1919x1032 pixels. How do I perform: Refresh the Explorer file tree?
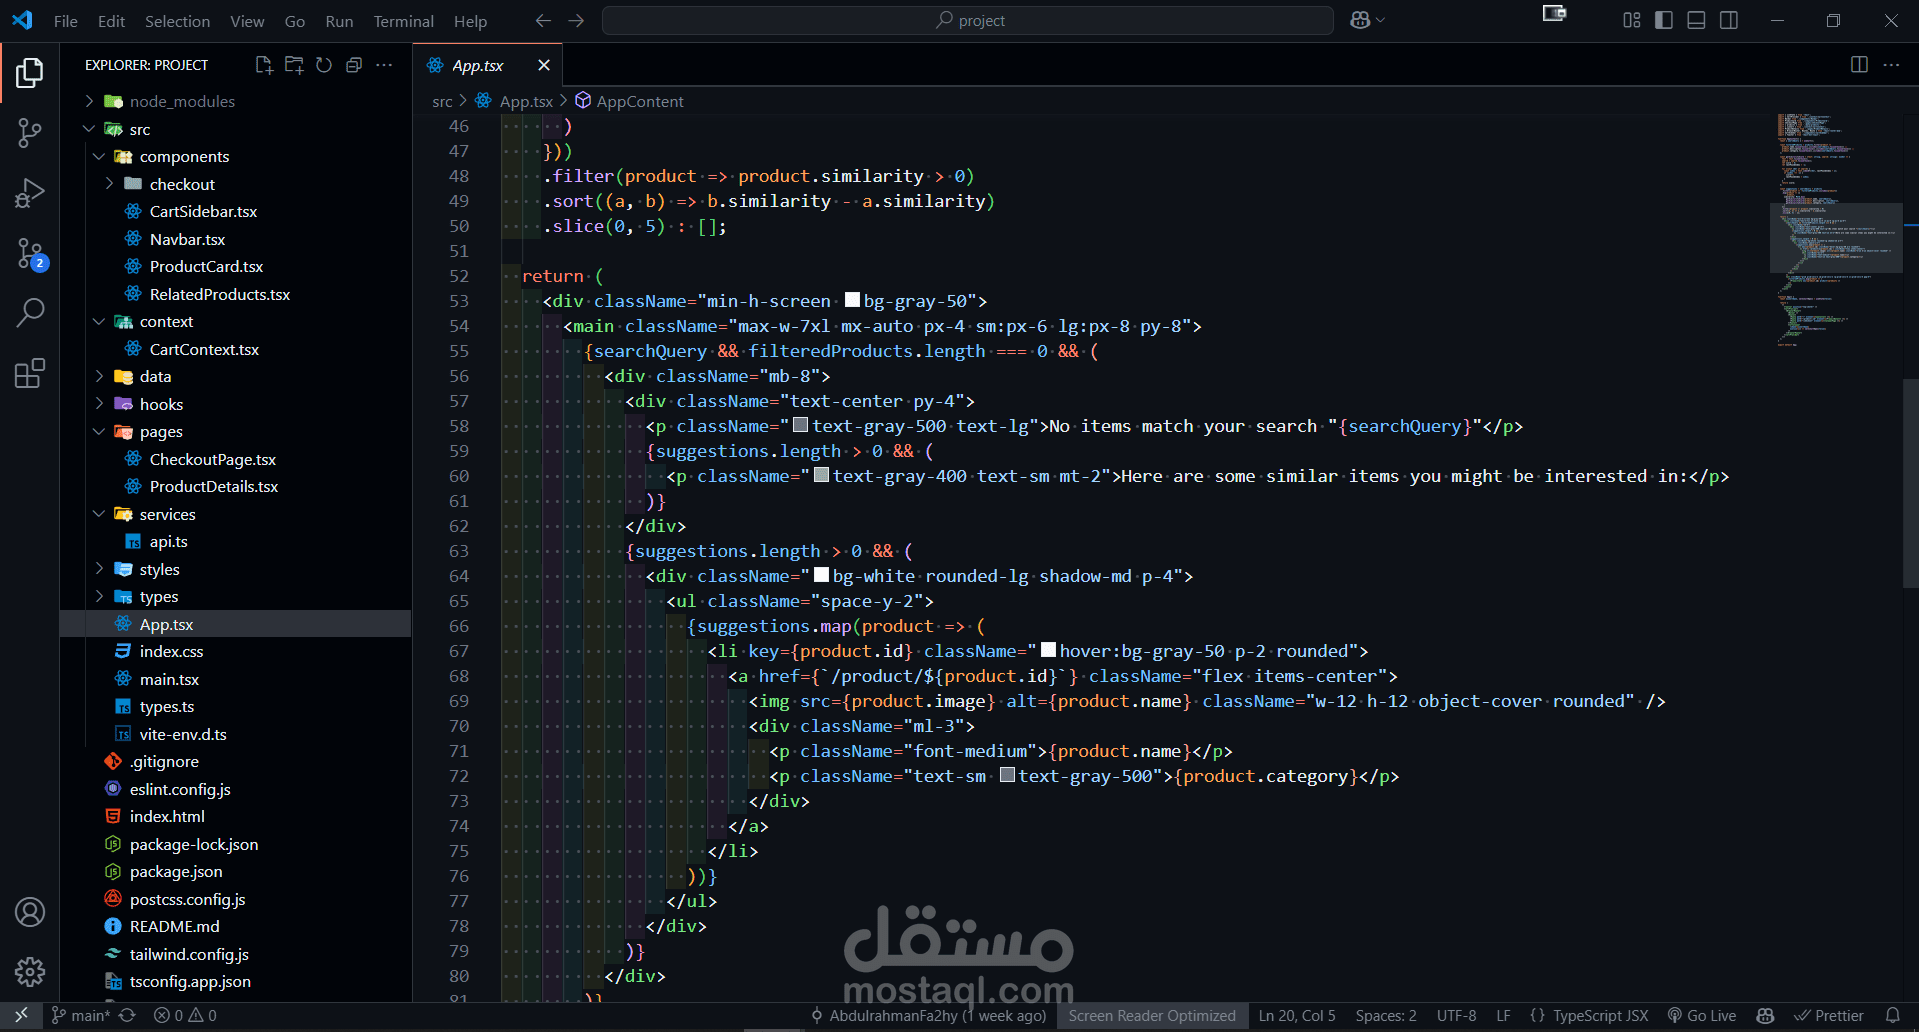(x=324, y=65)
